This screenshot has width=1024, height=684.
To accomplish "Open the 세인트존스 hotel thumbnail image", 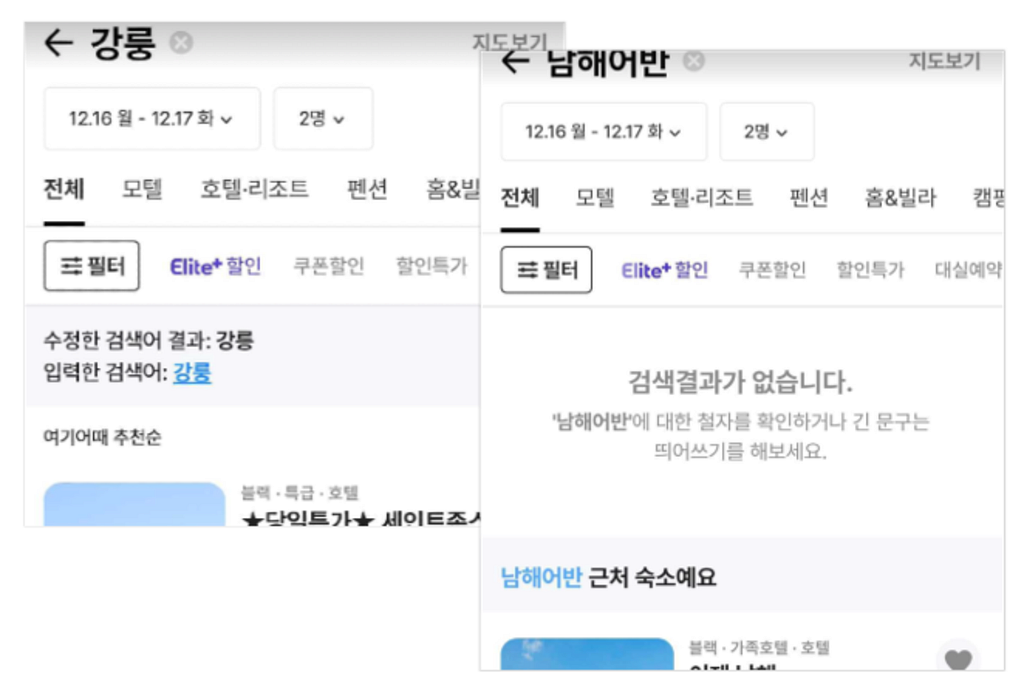I will click(x=135, y=504).
